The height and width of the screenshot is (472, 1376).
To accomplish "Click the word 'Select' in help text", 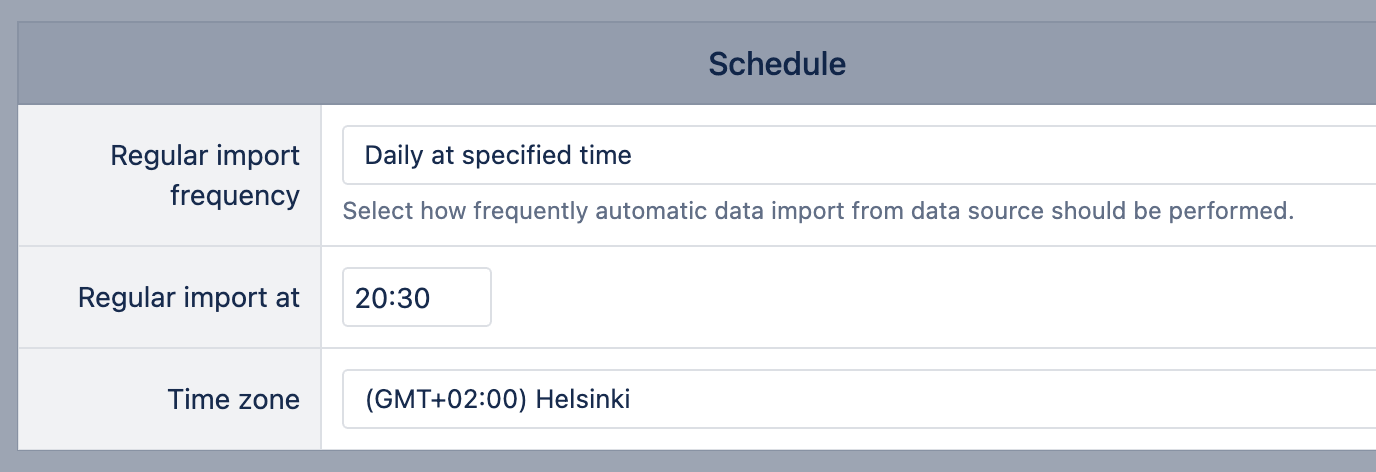I will [x=371, y=212].
